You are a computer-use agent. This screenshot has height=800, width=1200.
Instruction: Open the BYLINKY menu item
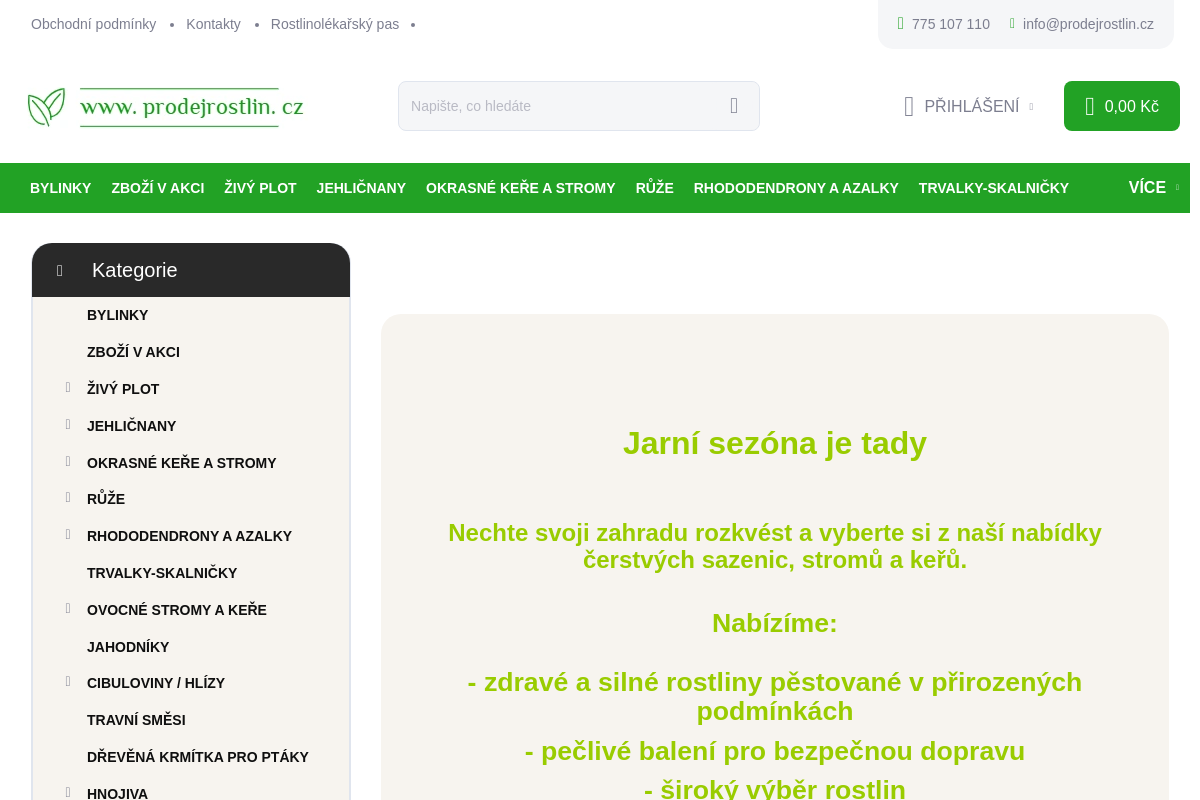(x=61, y=188)
